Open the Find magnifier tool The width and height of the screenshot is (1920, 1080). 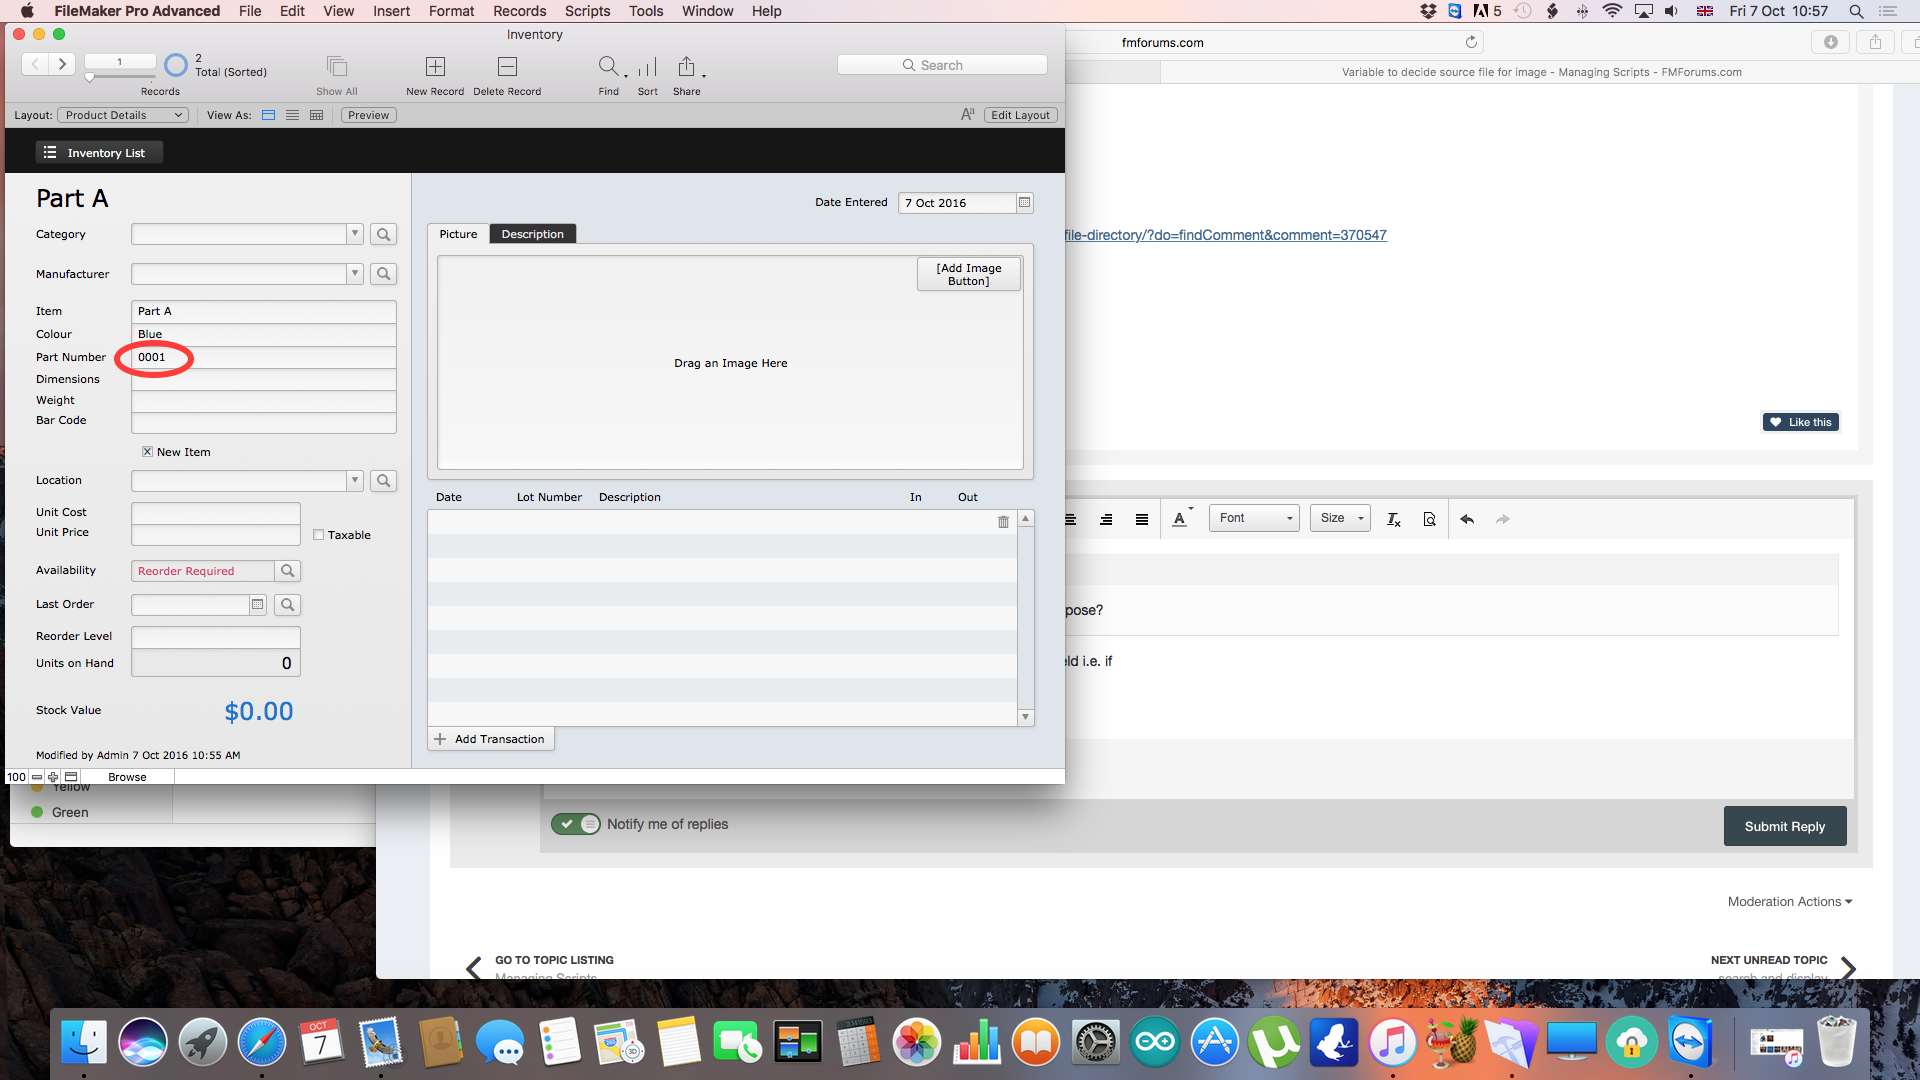608,67
